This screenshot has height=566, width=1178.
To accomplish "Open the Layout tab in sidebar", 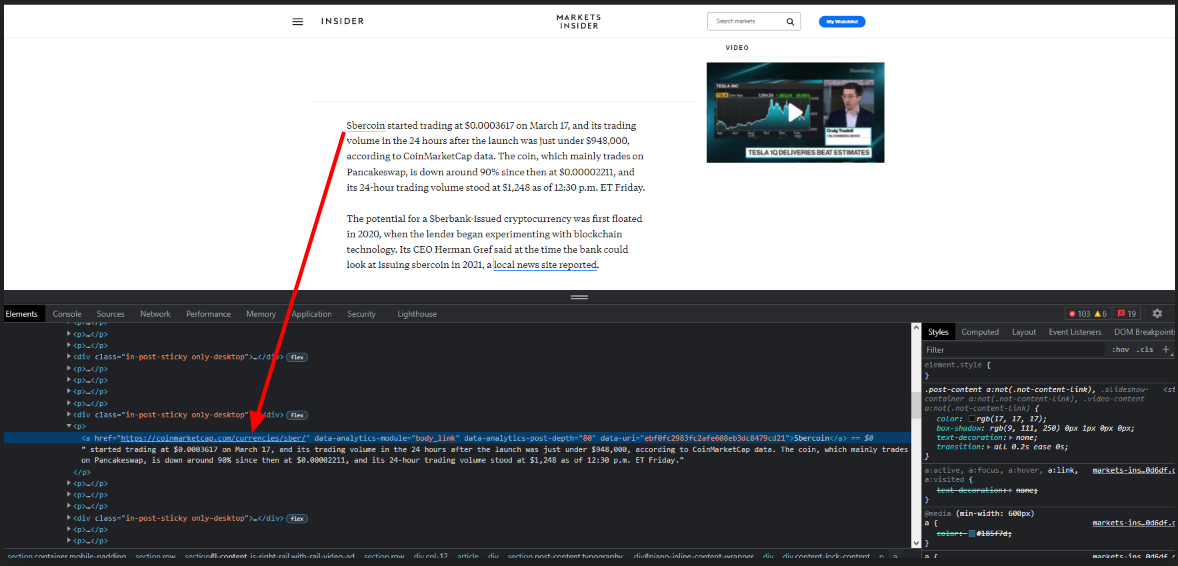I will coord(1024,331).
